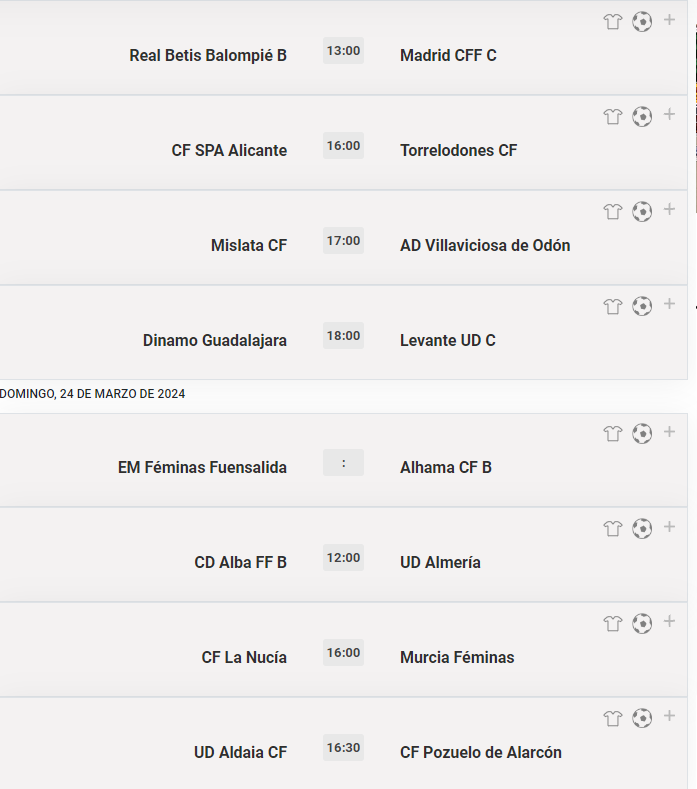Viewport: 697px width, 789px height.
Task: Open Alhama CF B team link
Action: tap(445, 467)
